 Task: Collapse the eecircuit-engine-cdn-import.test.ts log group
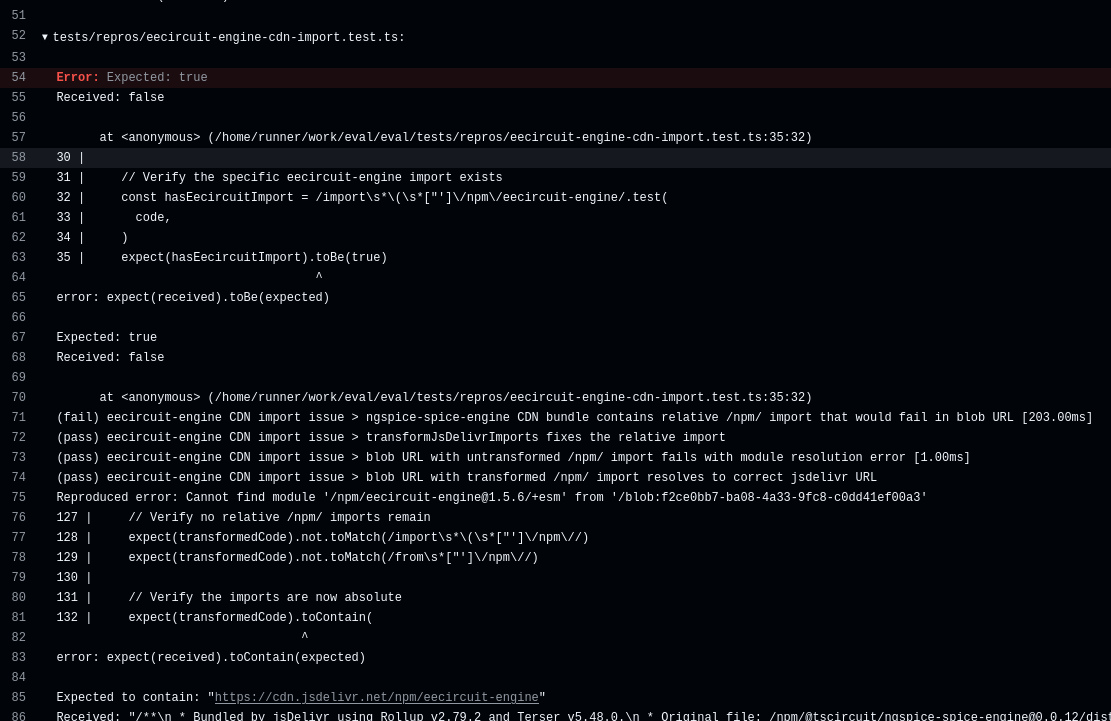[x=45, y=37]
